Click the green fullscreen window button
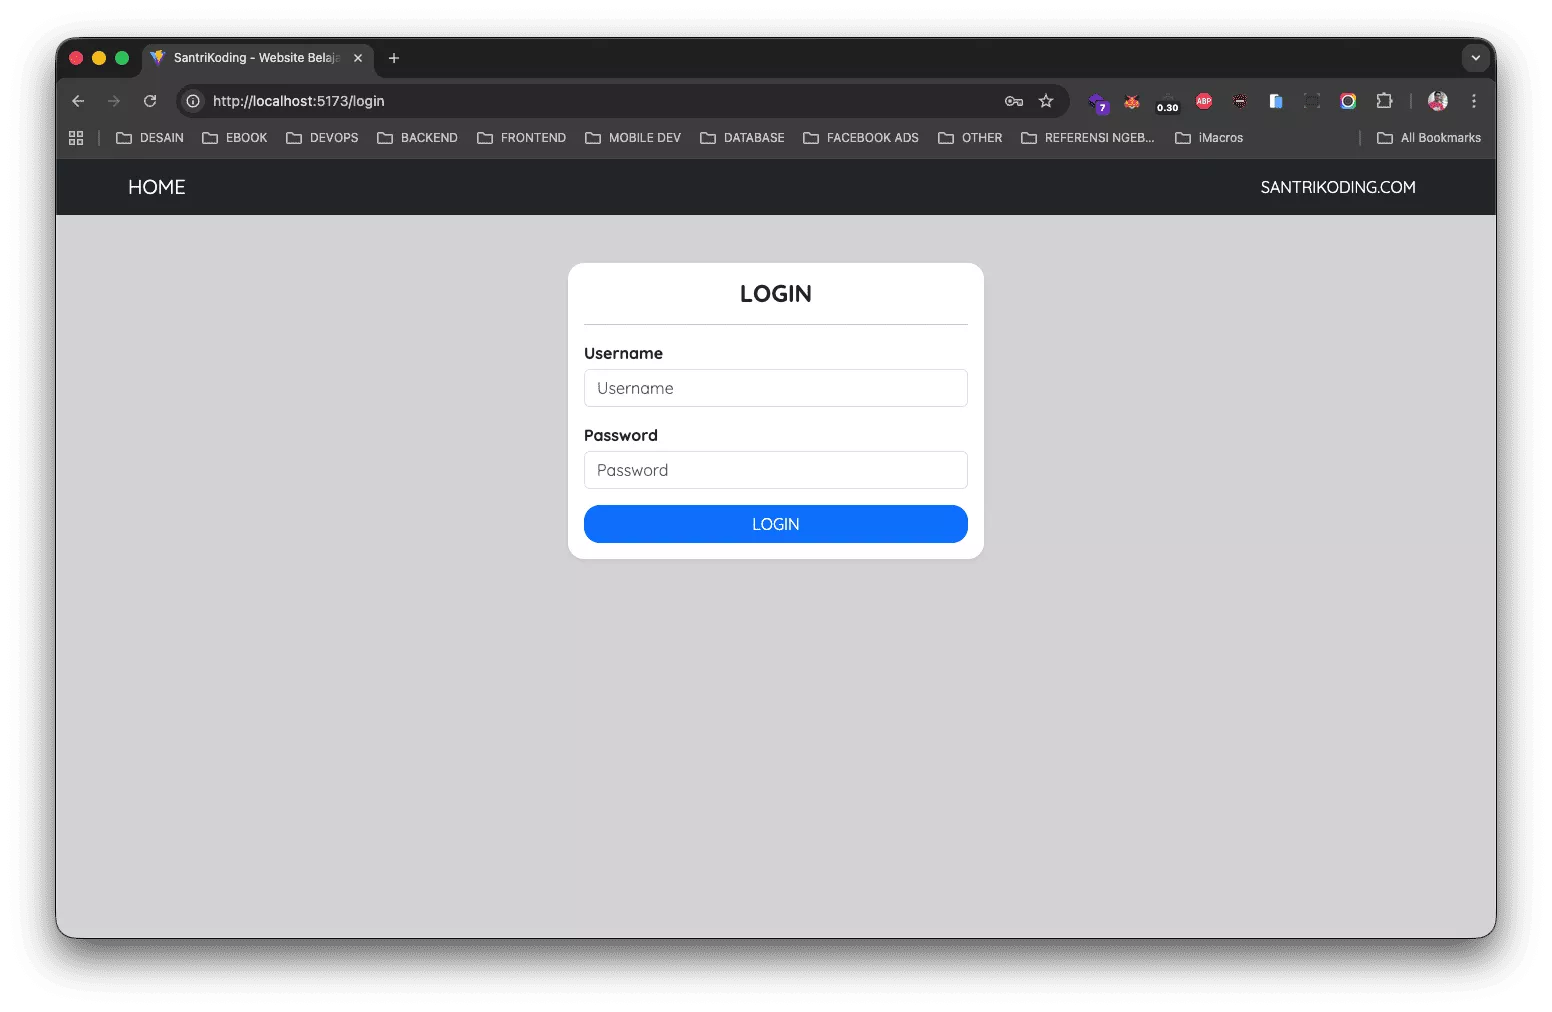The width and height of the screenshot is (1552, 1012). tap(122, 58)
